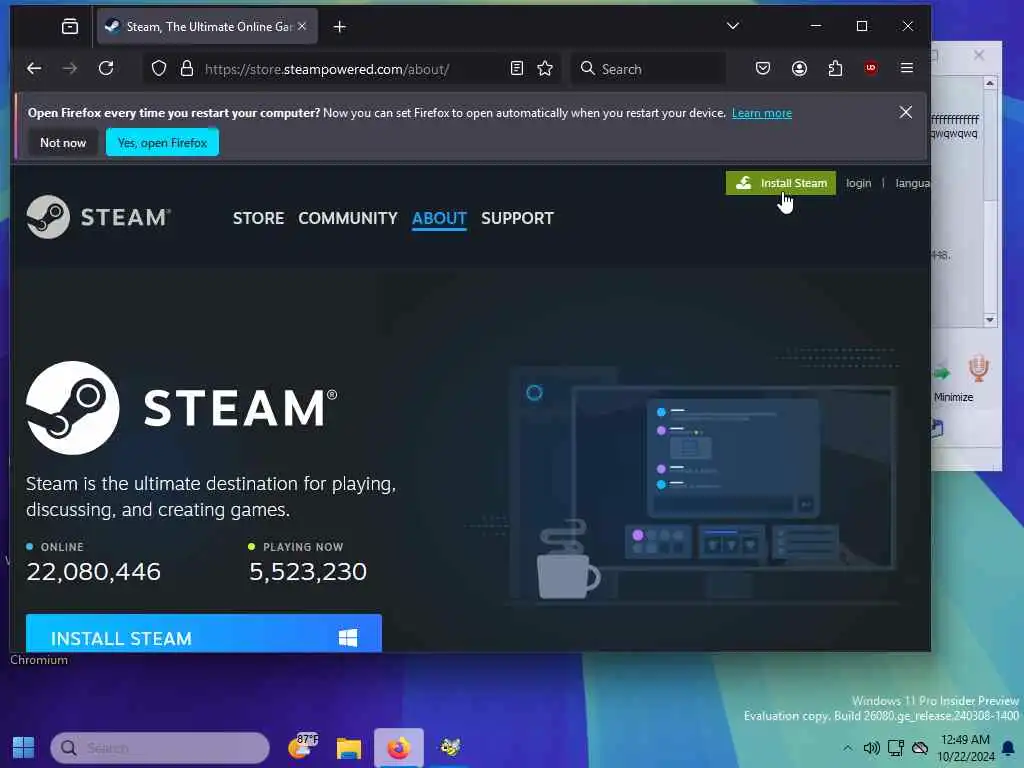This screenshot has width=1024, height=768.
Task: Click Yes, open Firefox button
Action: (x=163, y=142)
